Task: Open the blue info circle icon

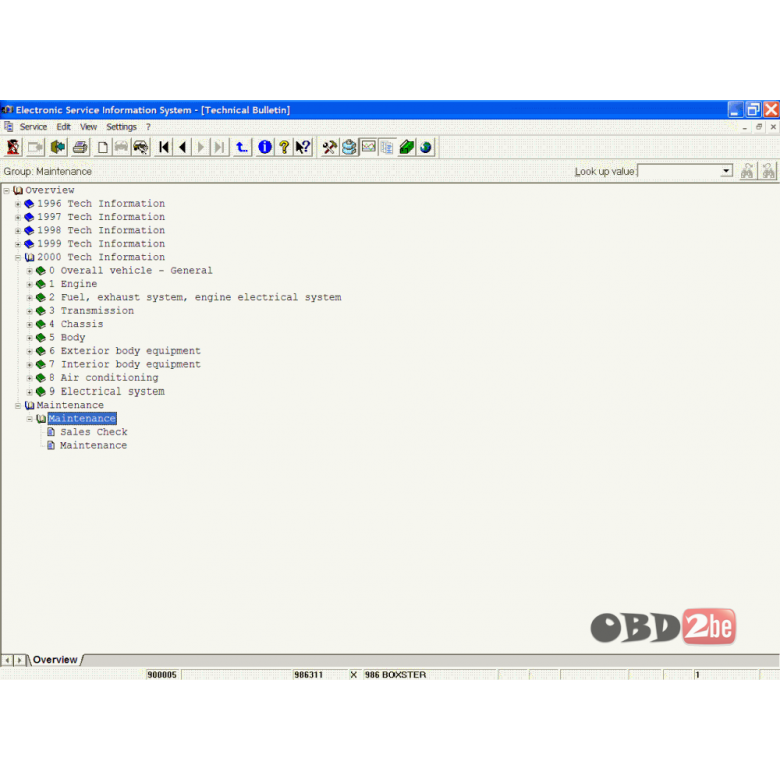Action: tap(265, 147)
